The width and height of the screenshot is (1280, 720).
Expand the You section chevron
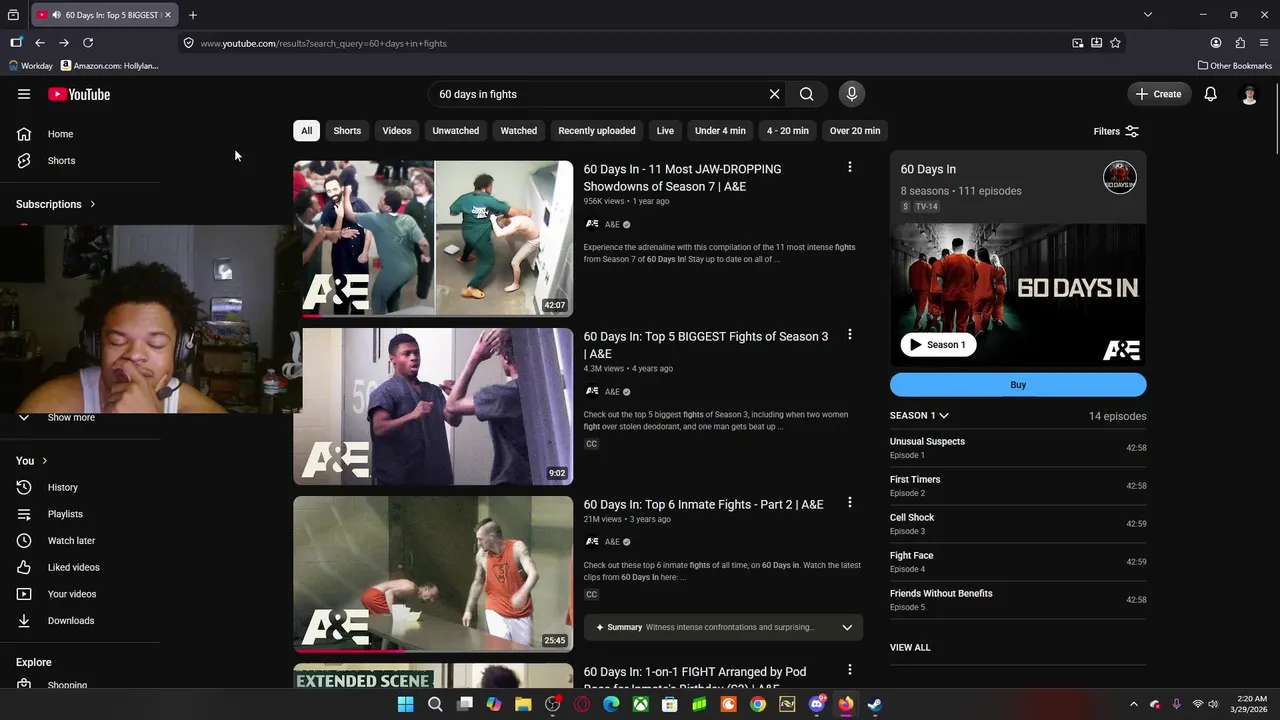click(x=45, y=461)
